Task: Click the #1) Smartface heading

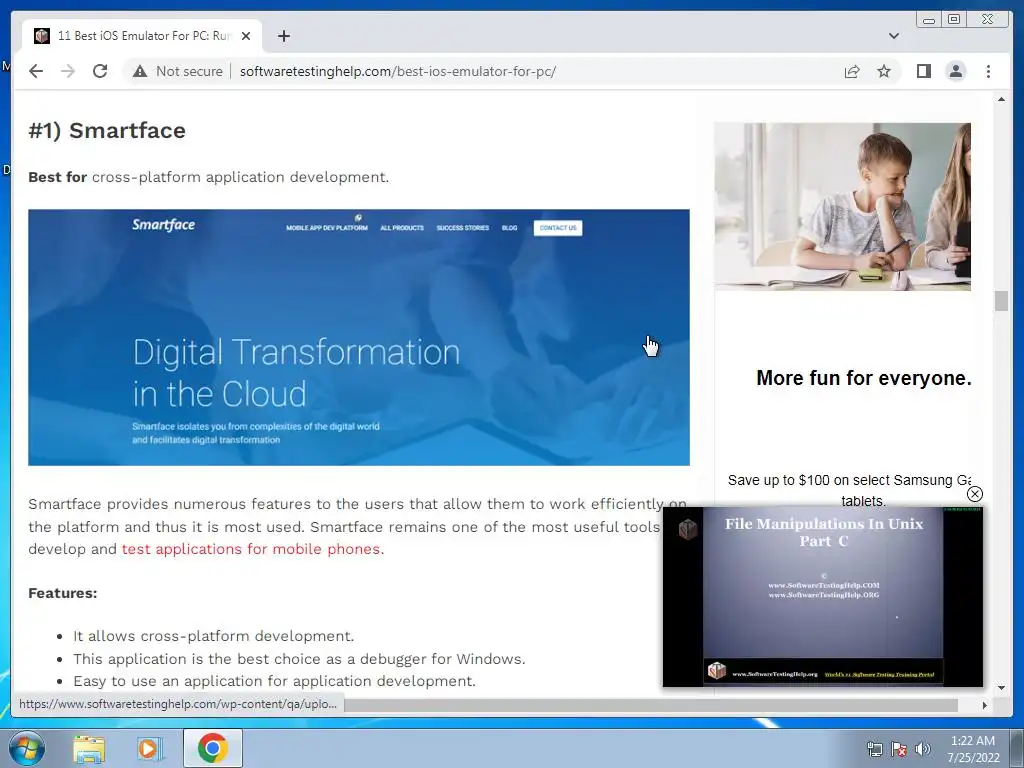Action: point(107,131)
